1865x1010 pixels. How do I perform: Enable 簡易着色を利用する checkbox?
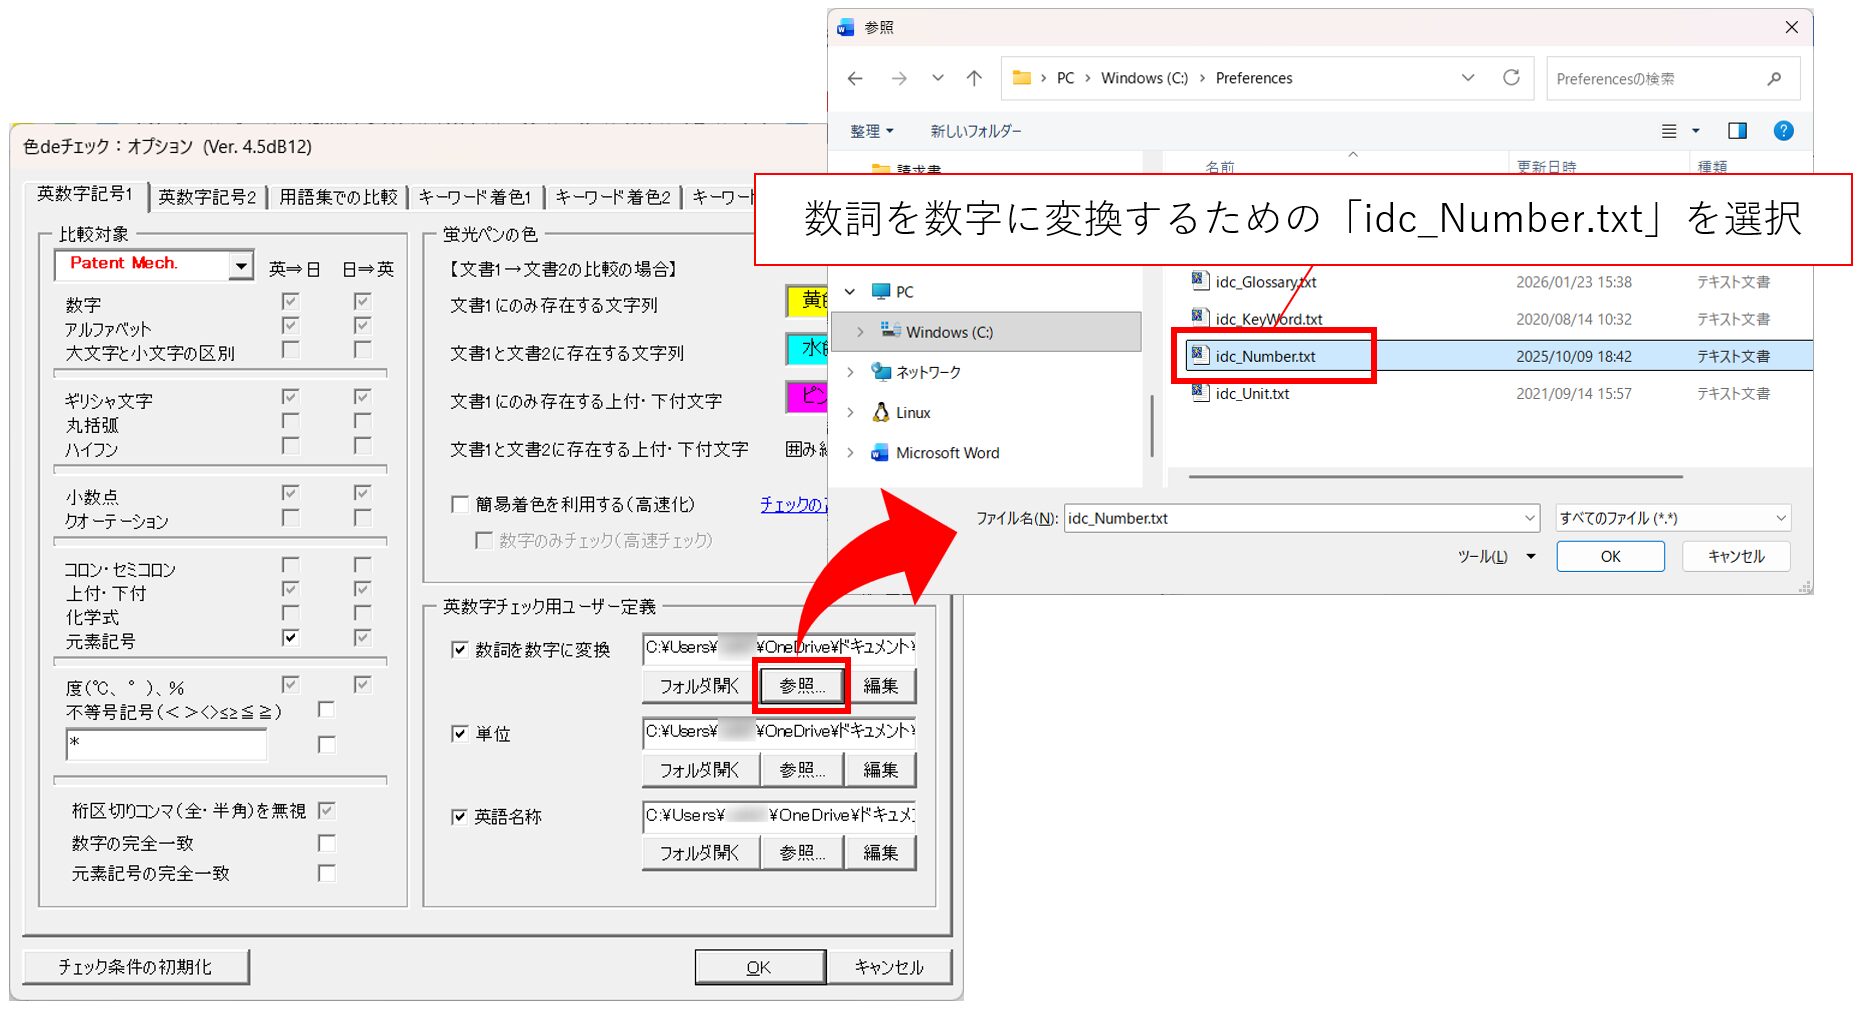tap(460, 505)
